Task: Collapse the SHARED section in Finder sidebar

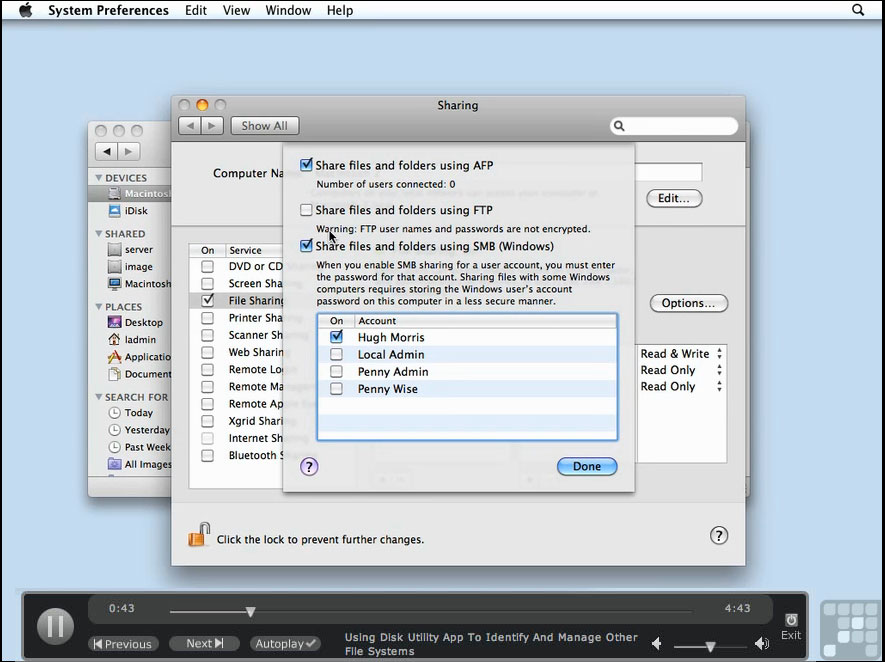Action: tap(99, 234)
